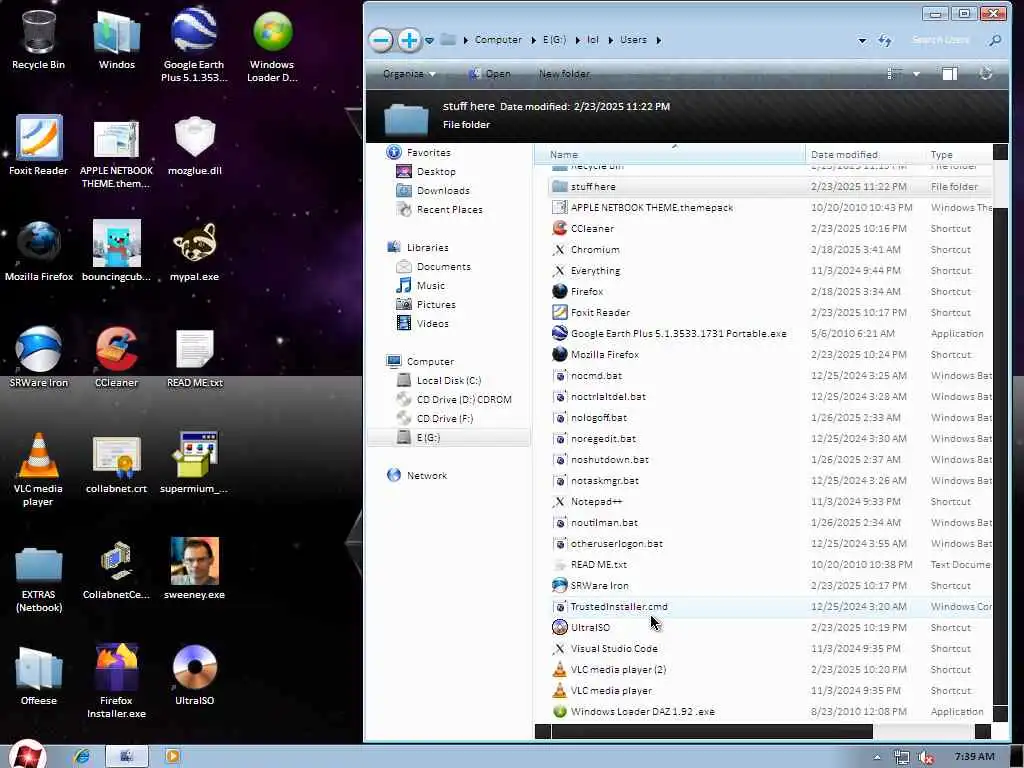The image size is (1024, 768).
Task: Open the Offeese folder on desktop
Action: click(x=38, y=675)
